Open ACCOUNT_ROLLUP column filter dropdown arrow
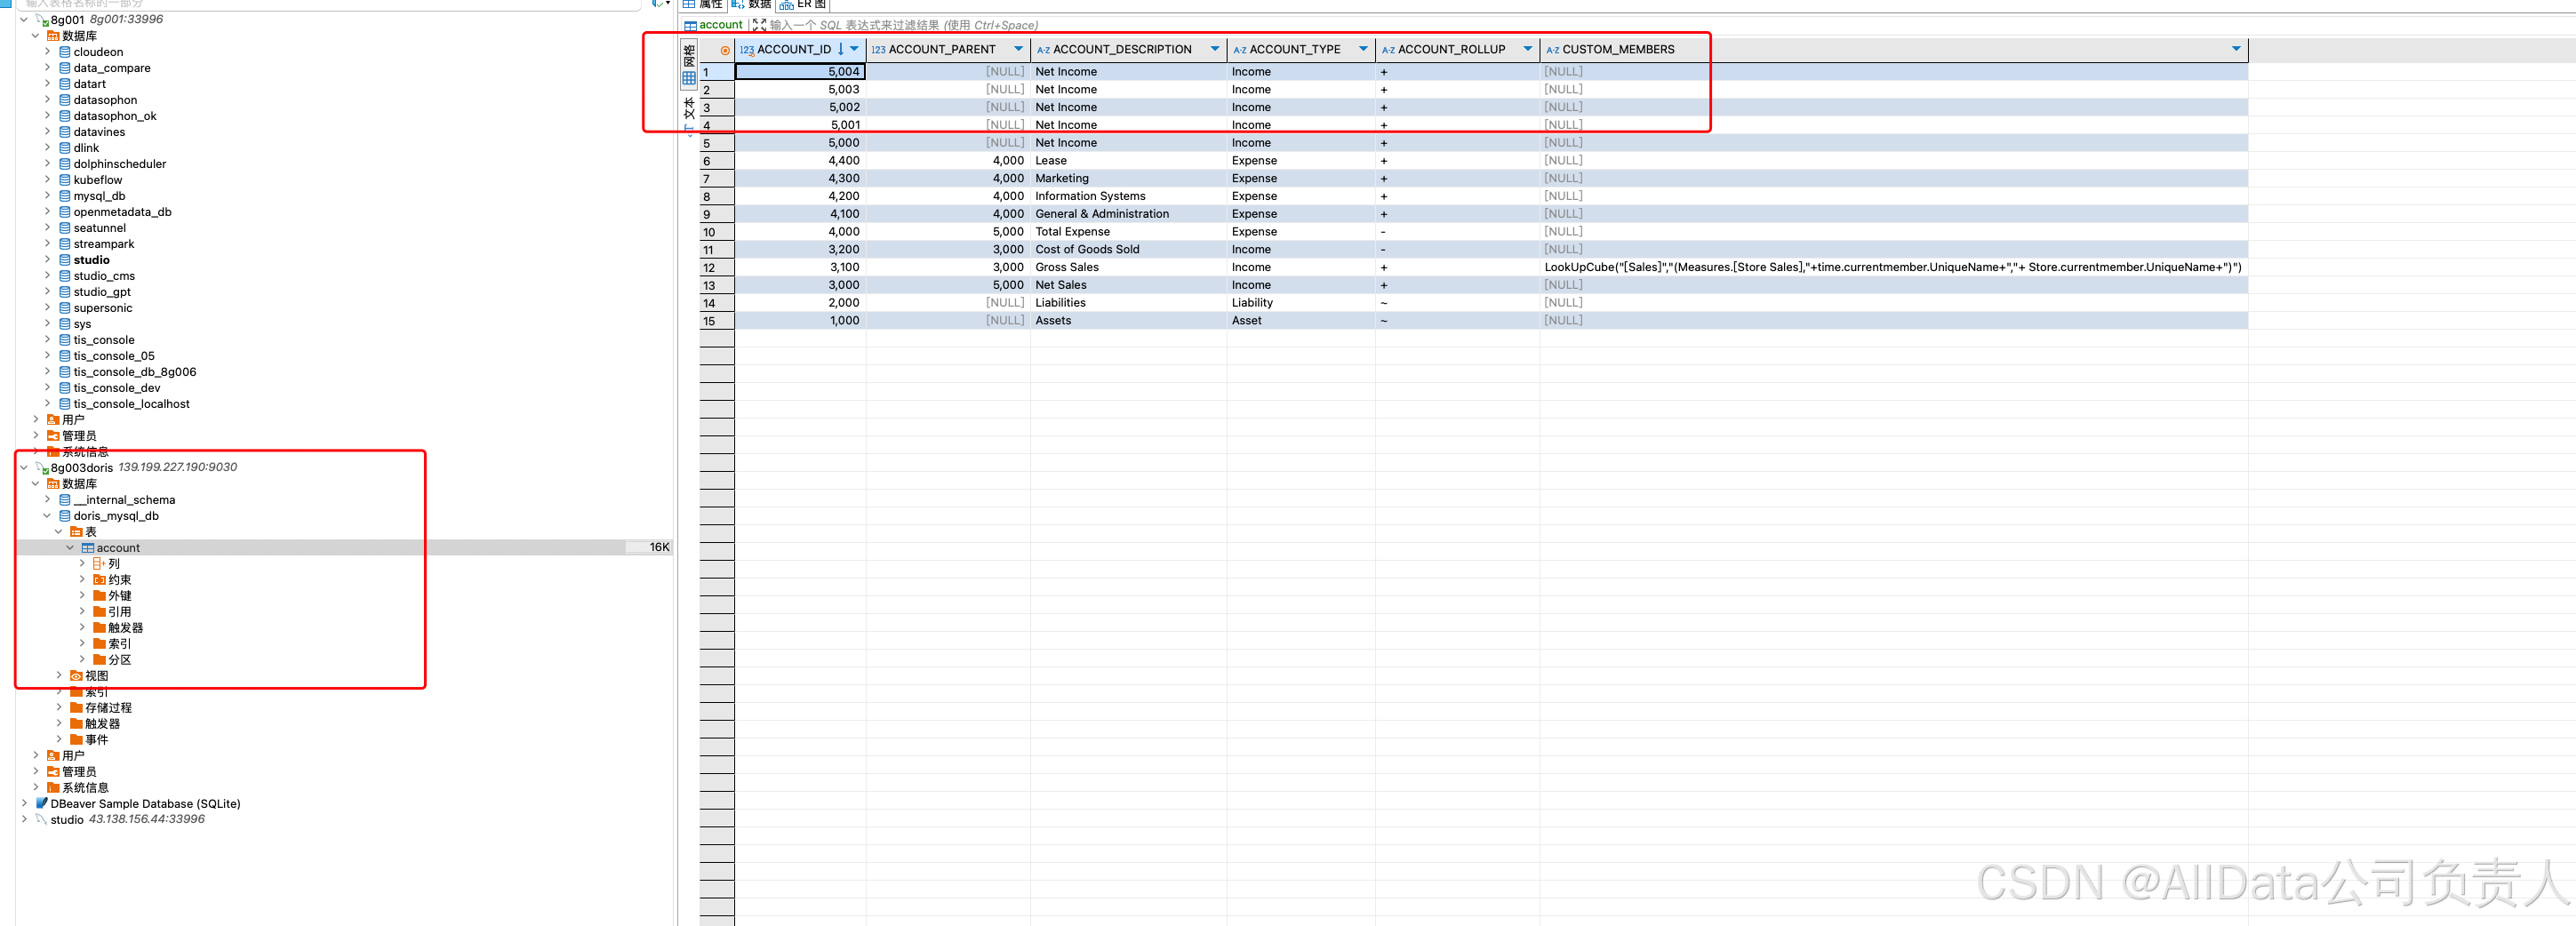Image resolution: width=2576 pixels, height=926 pixels. (1527, 48)
